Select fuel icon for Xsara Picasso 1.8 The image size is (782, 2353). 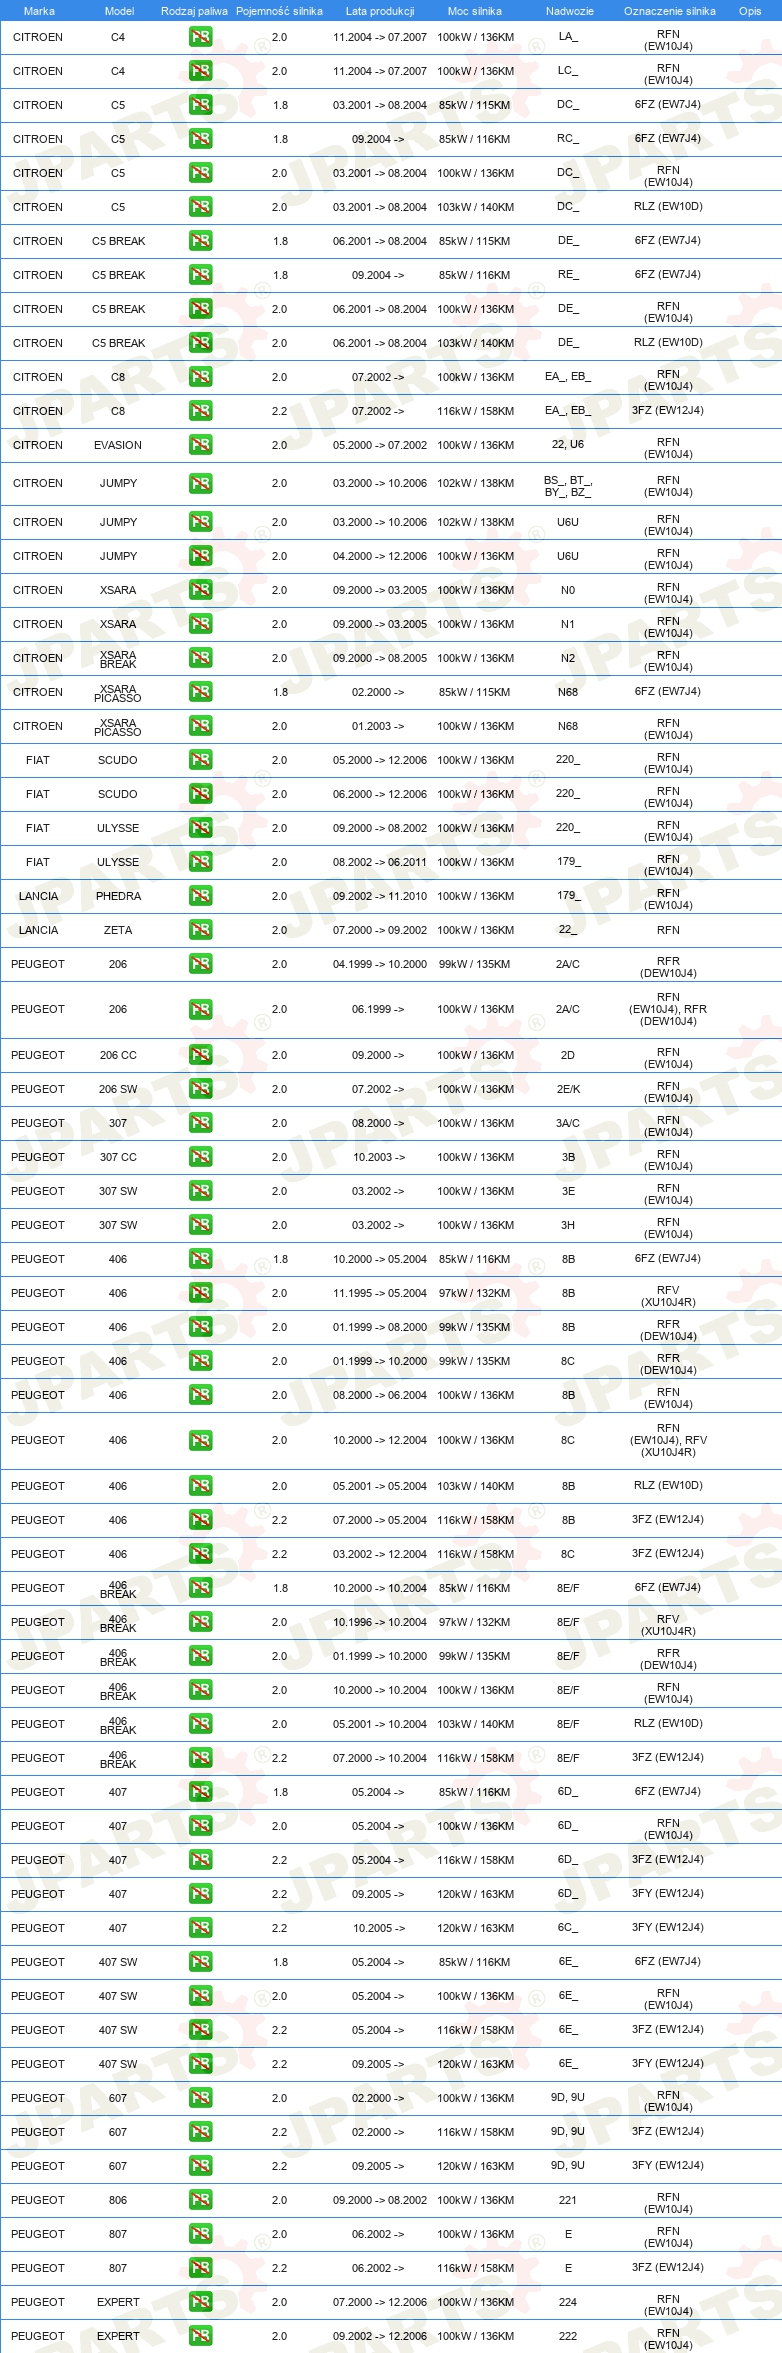click(x=201, y=692)
